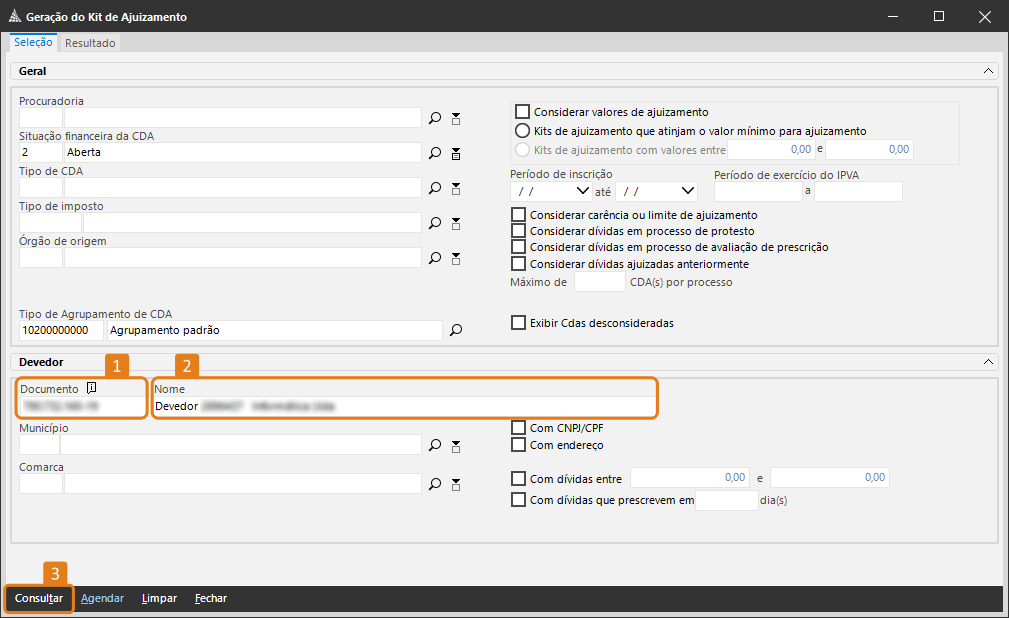
Task: Click magnifier for Situação financeira da CDA
Action: click(435, 153)
